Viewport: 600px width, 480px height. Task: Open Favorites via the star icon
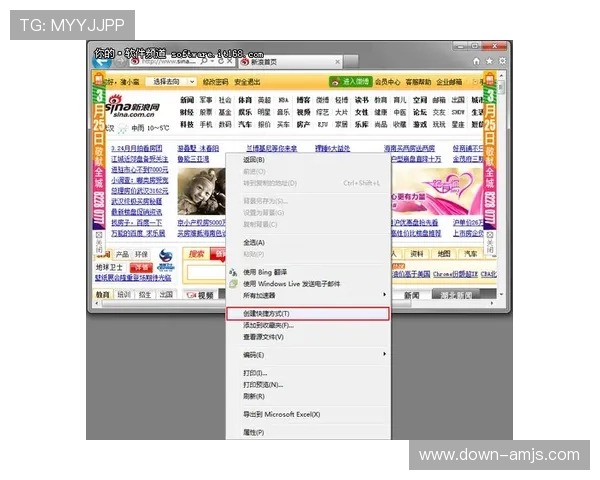tap(489, 61)
